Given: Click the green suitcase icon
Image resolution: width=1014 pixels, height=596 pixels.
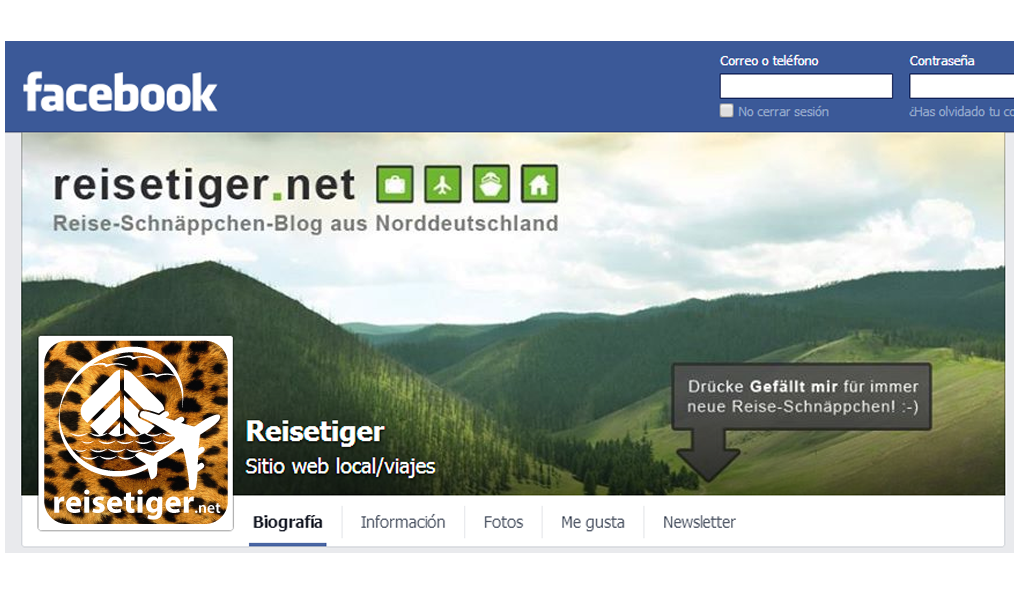Looking at the screenshot, I should (394, 184).
